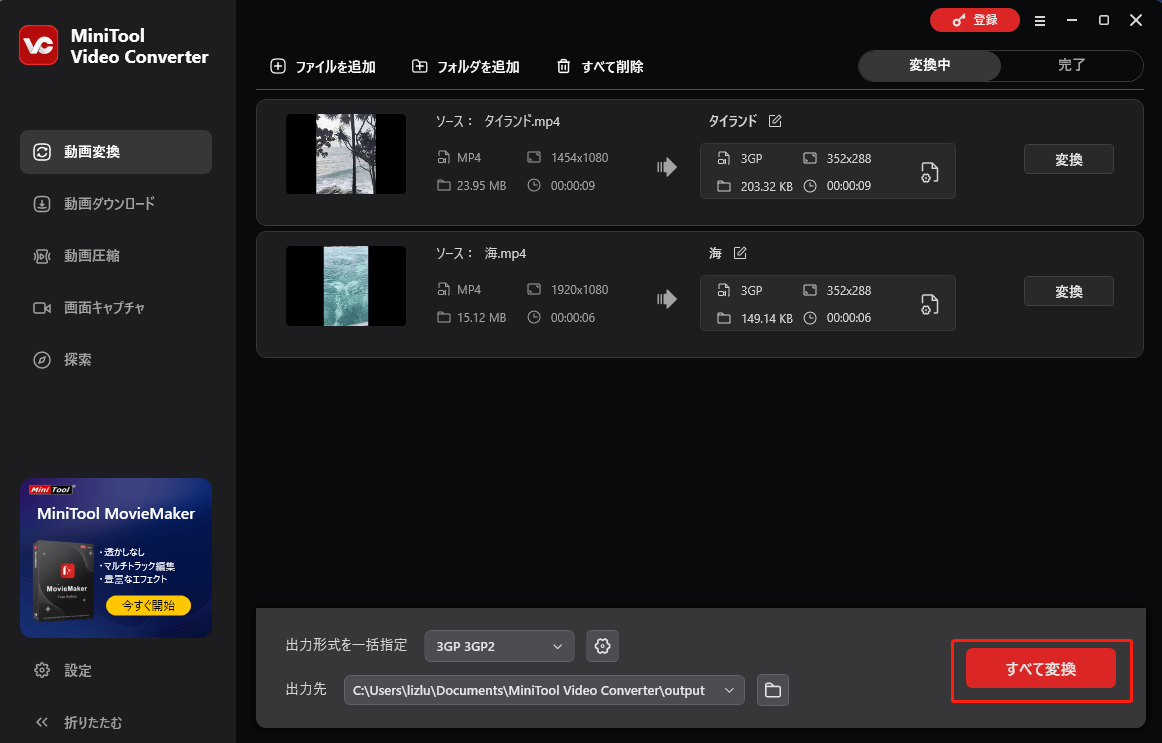
Task: Click the 出力形式を一括指定 label
Action: 346,645
